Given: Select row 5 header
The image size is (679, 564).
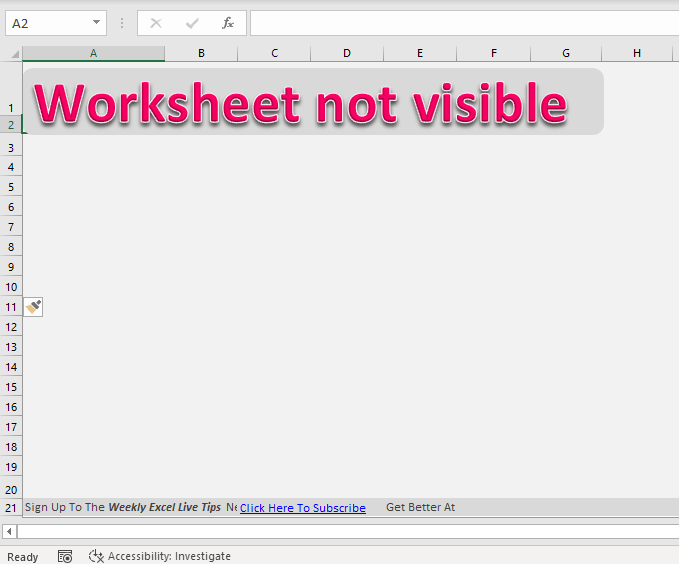Looking at the screenshot, I should point(11,187).
